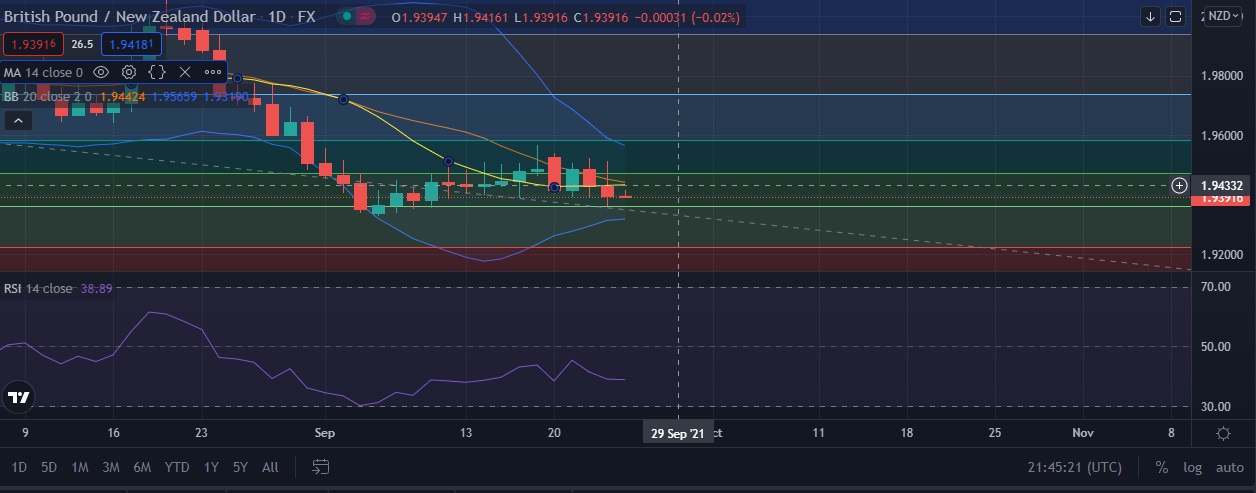Select the RSI 14 close legend
Viewport: 1256px width, 493px height.
(x=38, y=288)
